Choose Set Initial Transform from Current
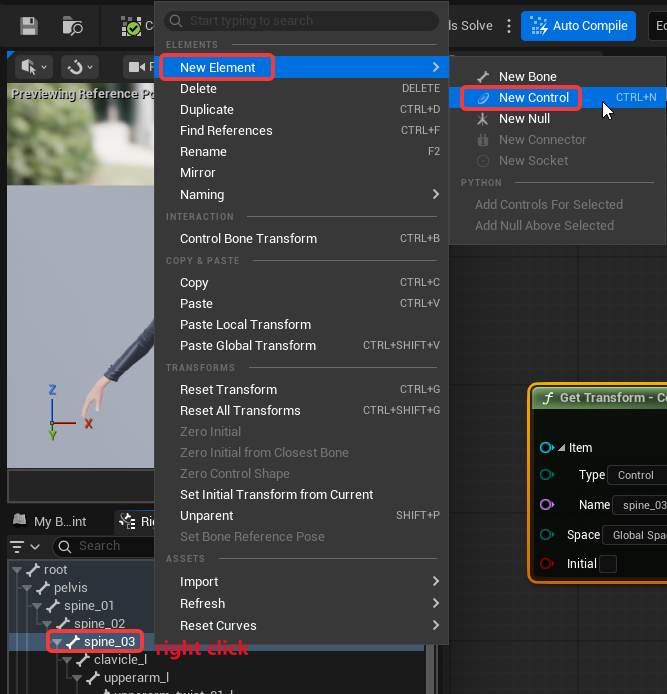Viewport: 667px width, 694px height. pos(301,494)
